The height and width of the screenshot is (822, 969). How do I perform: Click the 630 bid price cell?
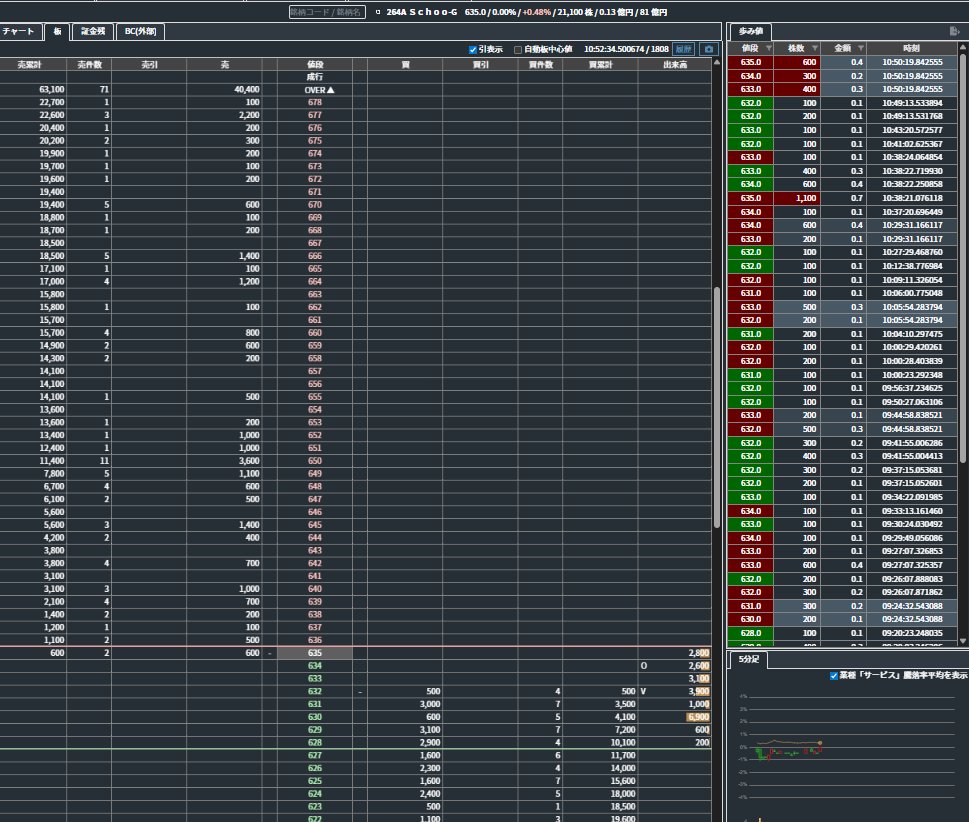point(315,717)
